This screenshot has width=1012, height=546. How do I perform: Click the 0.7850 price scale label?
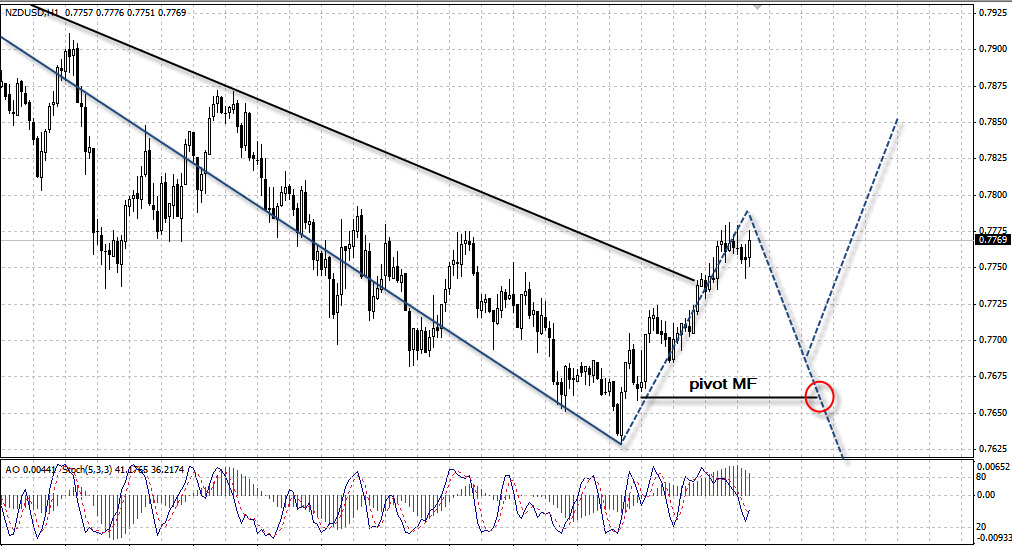pyautogui.click(x=992, y=121)
